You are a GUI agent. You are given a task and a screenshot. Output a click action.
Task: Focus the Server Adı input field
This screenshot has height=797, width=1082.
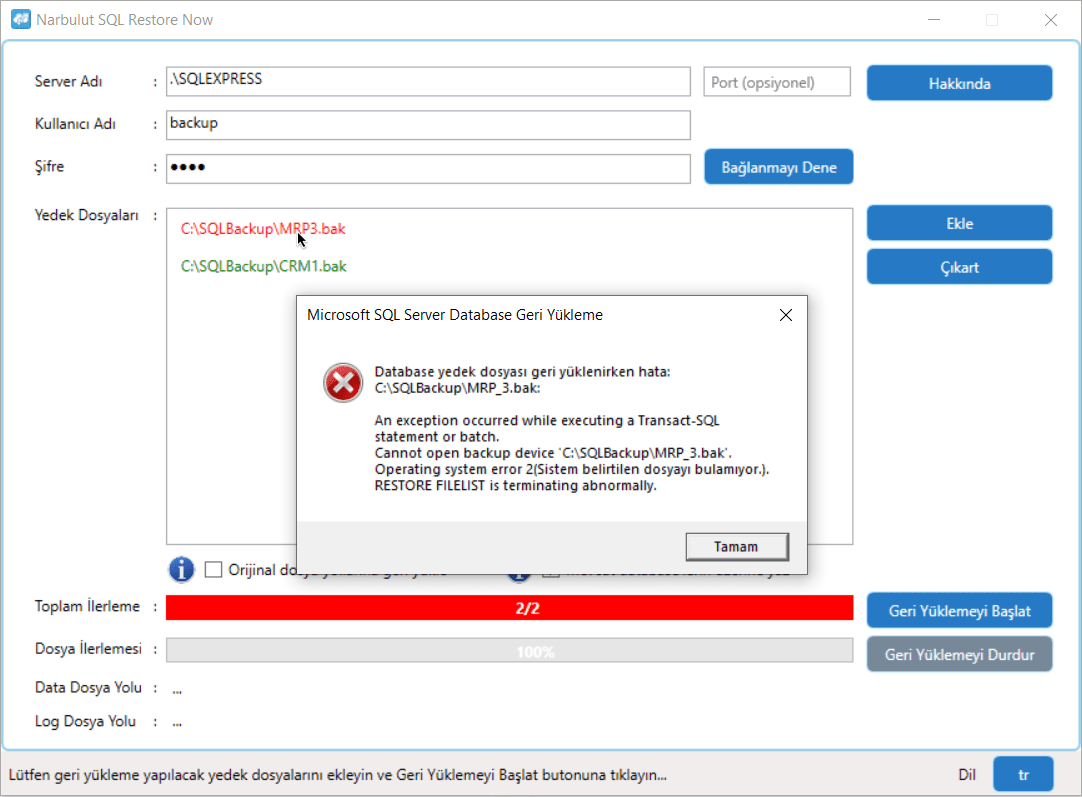click(428, 81)
